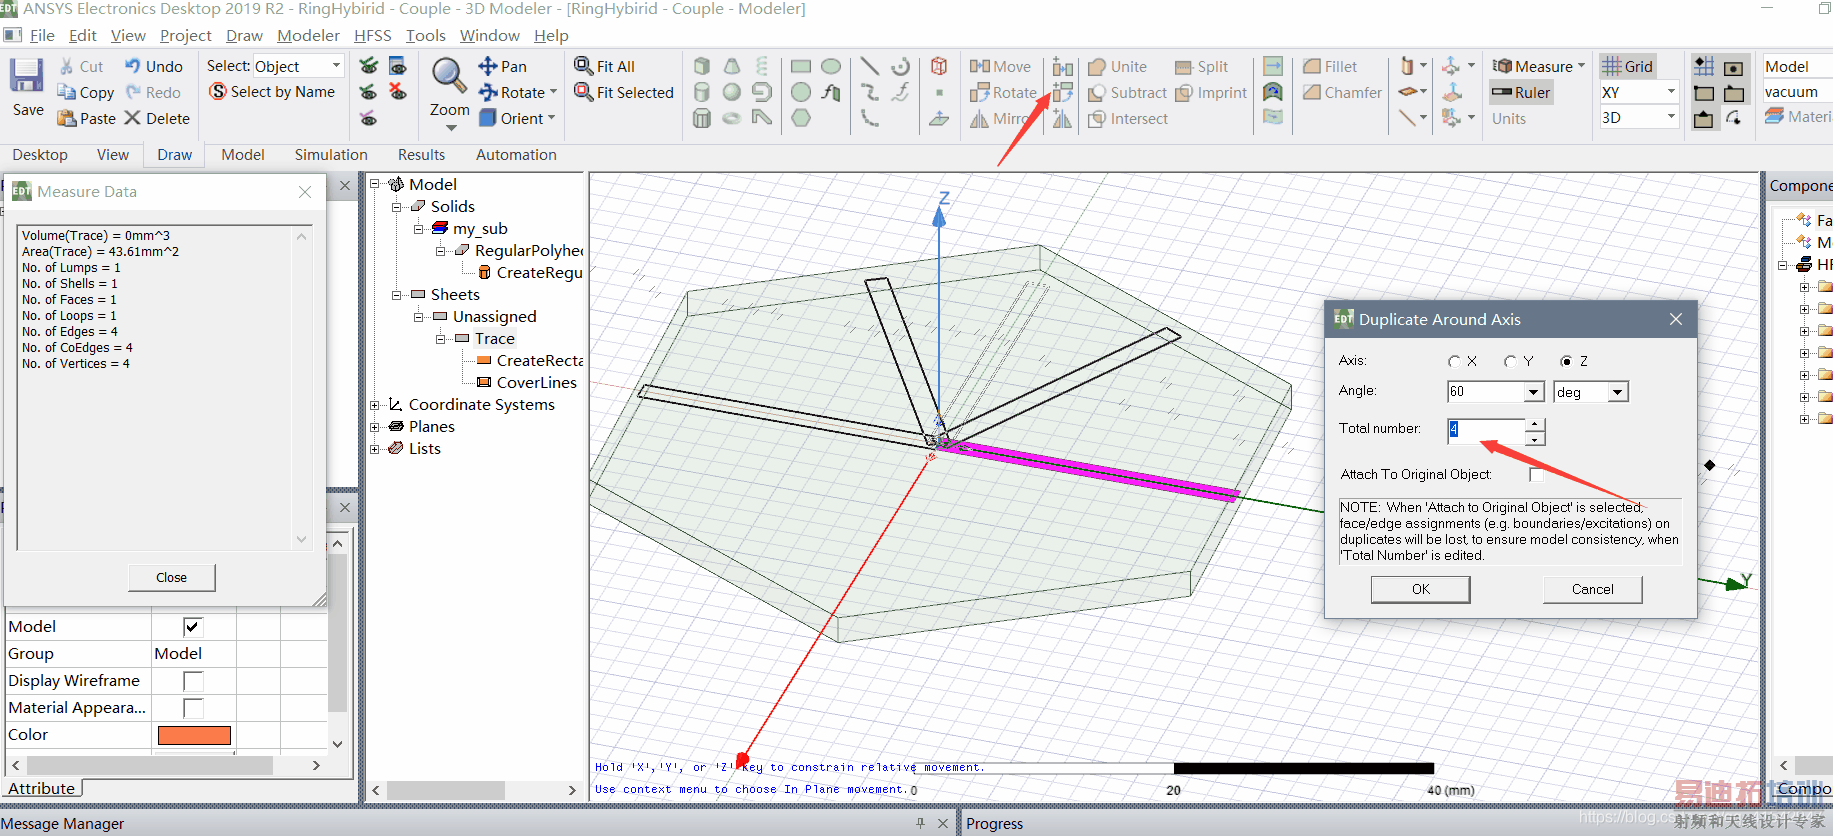Copy the selection with the Copy icon
This screenshot has height=836, width=1833.
[x=67, y=92]
